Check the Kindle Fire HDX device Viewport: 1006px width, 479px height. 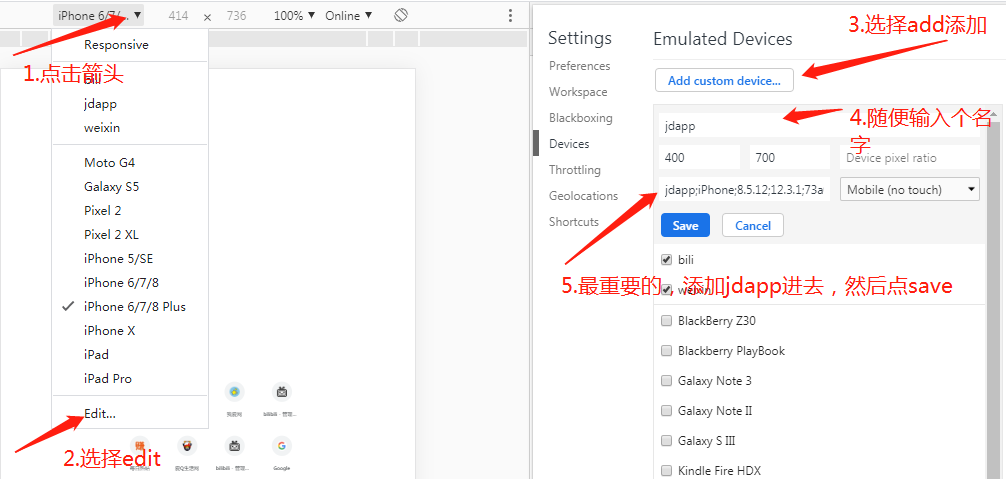pos(666,471)
